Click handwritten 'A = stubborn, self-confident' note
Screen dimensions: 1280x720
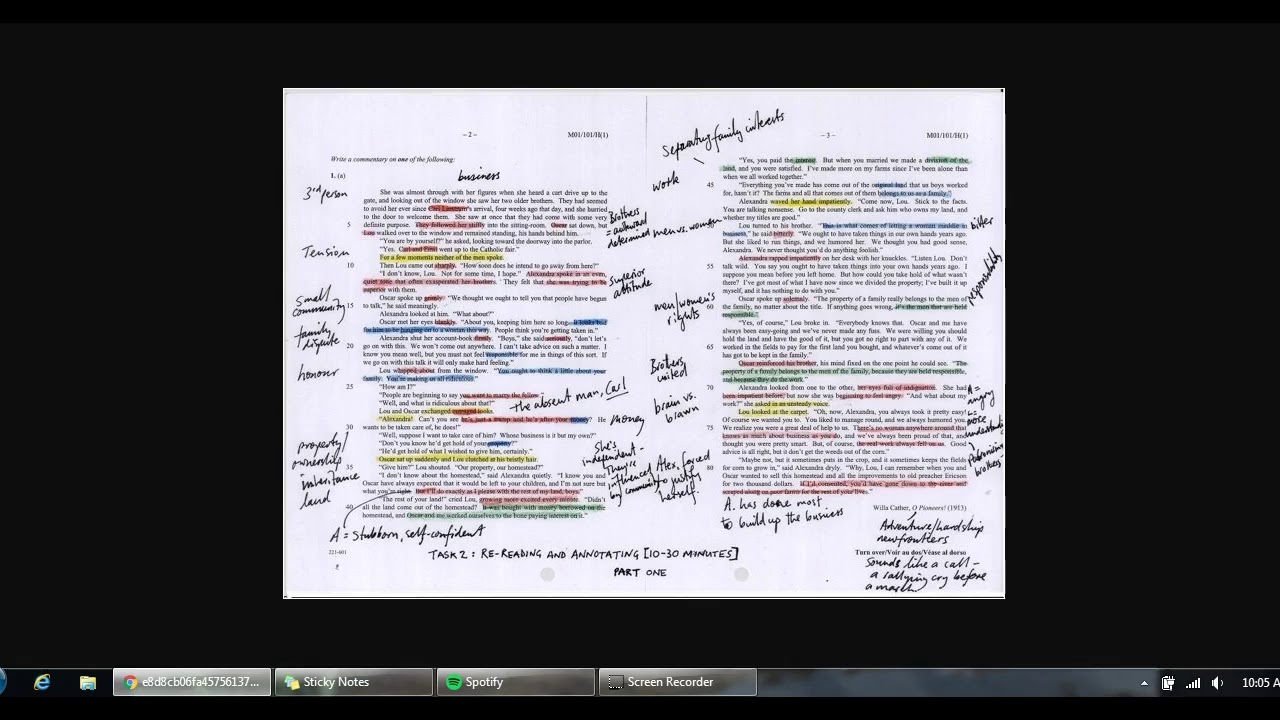406,534
